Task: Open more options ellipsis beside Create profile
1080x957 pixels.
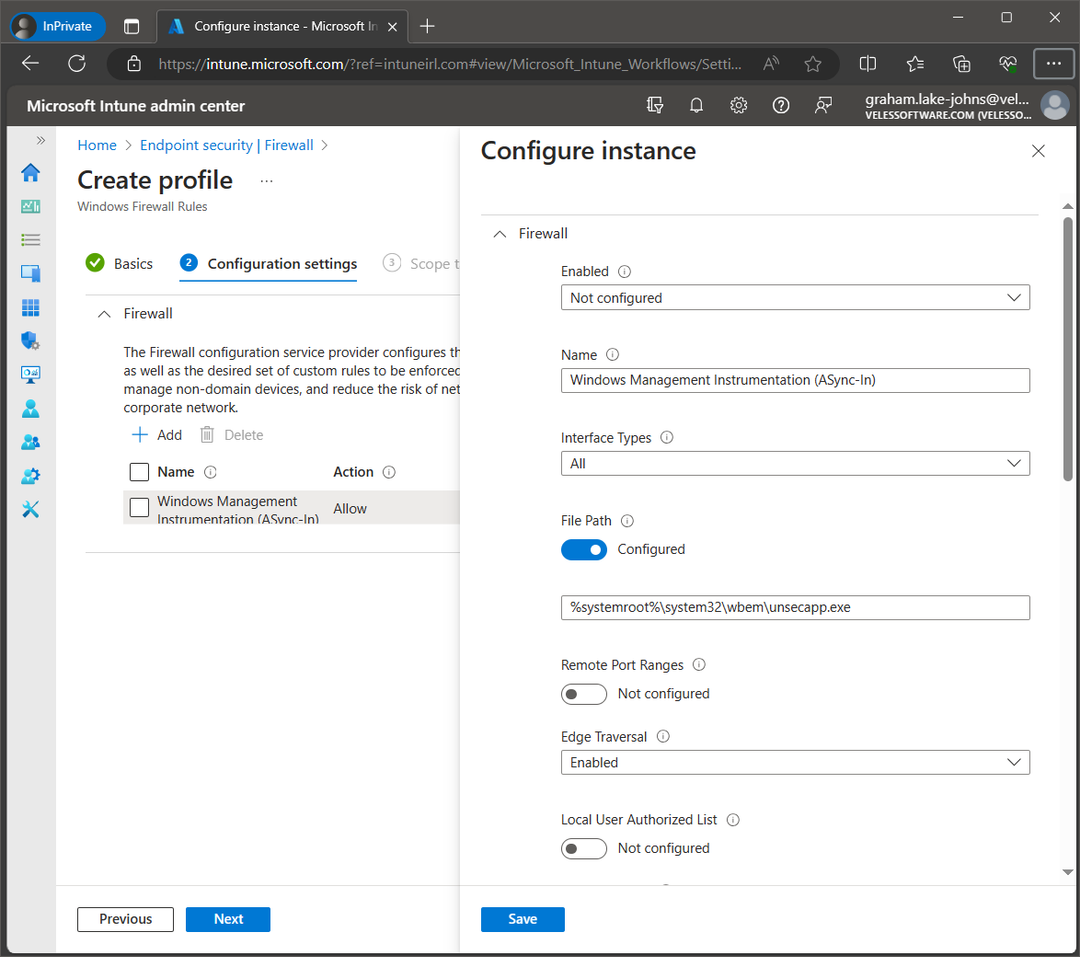Action: click(x=267, y=181)
